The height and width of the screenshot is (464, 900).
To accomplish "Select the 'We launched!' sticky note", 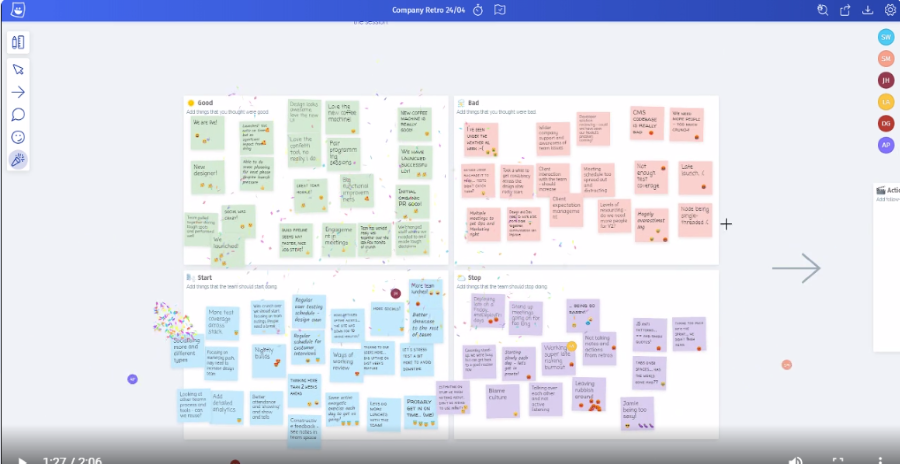I will point(227,253).
